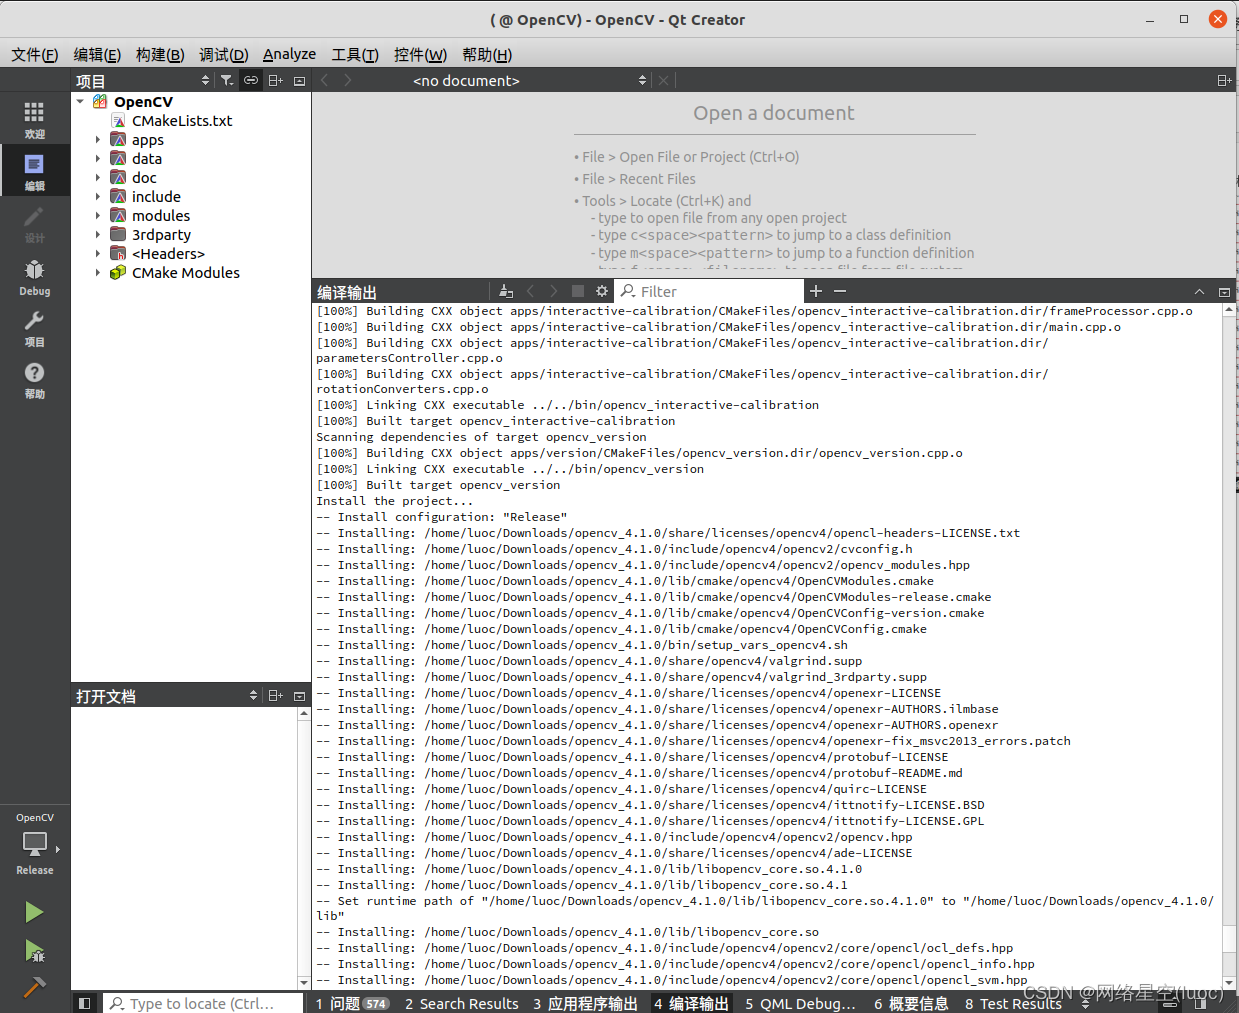
Task: Switch to 3 应用程序输出 tab
Action: [585, 1003]
